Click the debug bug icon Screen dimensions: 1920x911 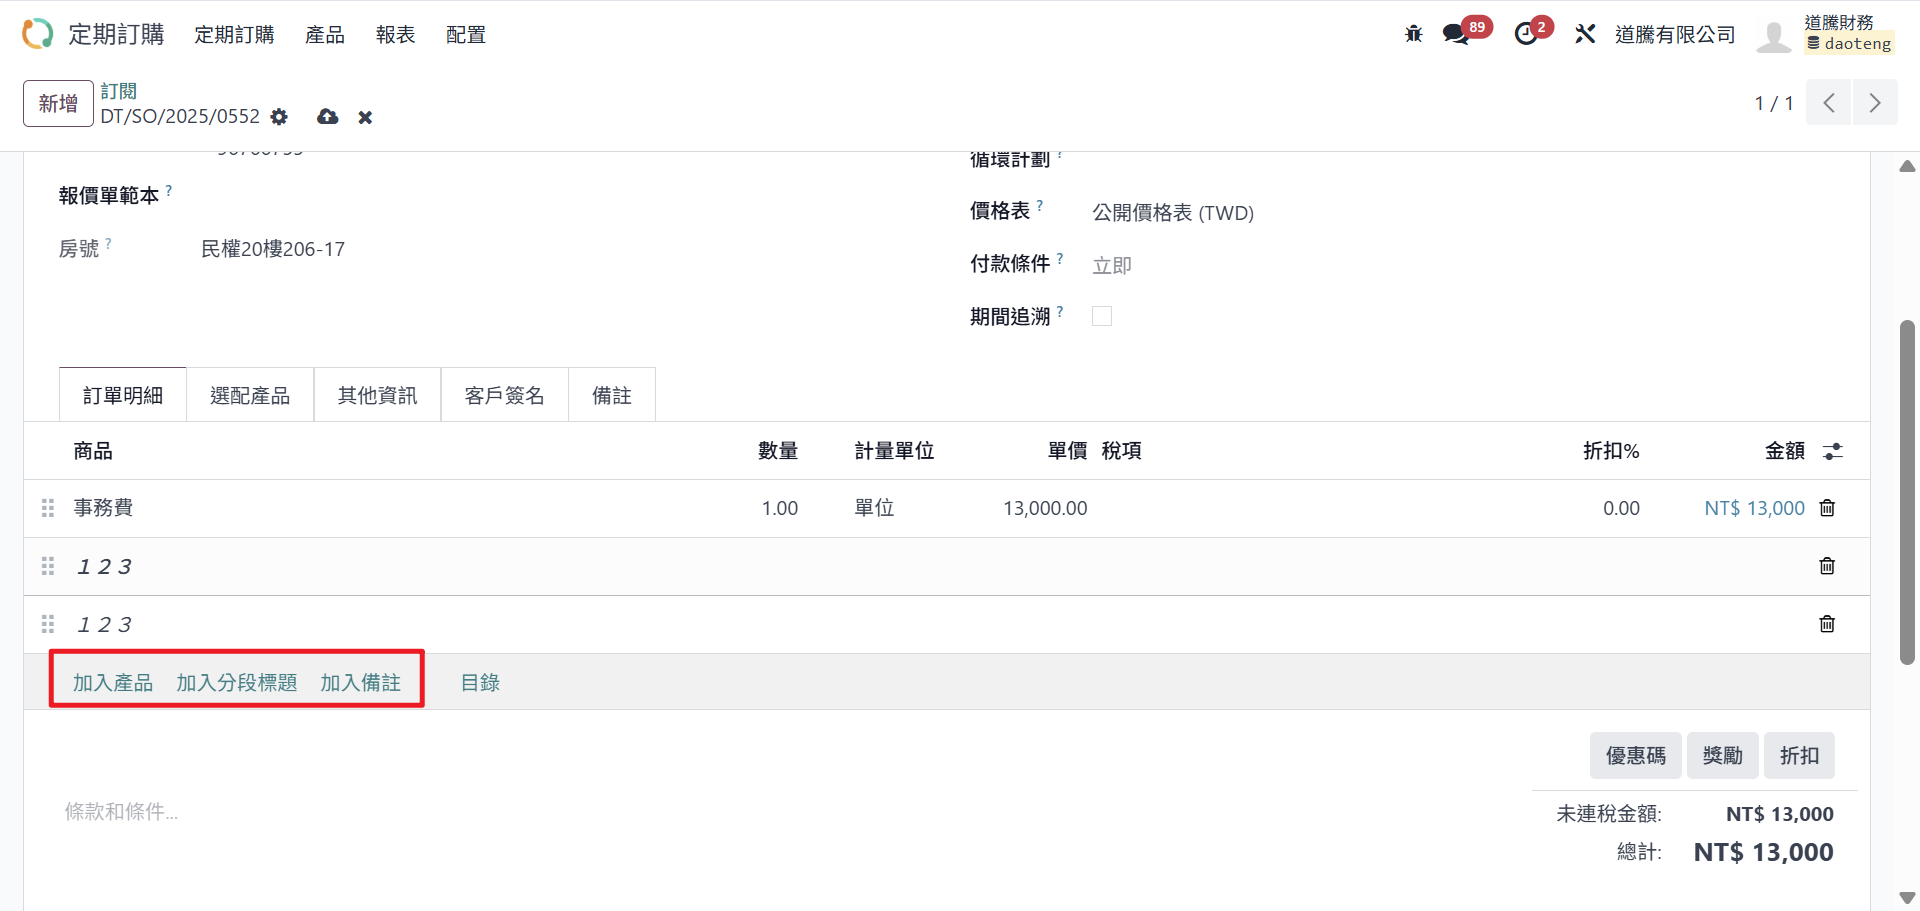click(x=1413, y=34)
